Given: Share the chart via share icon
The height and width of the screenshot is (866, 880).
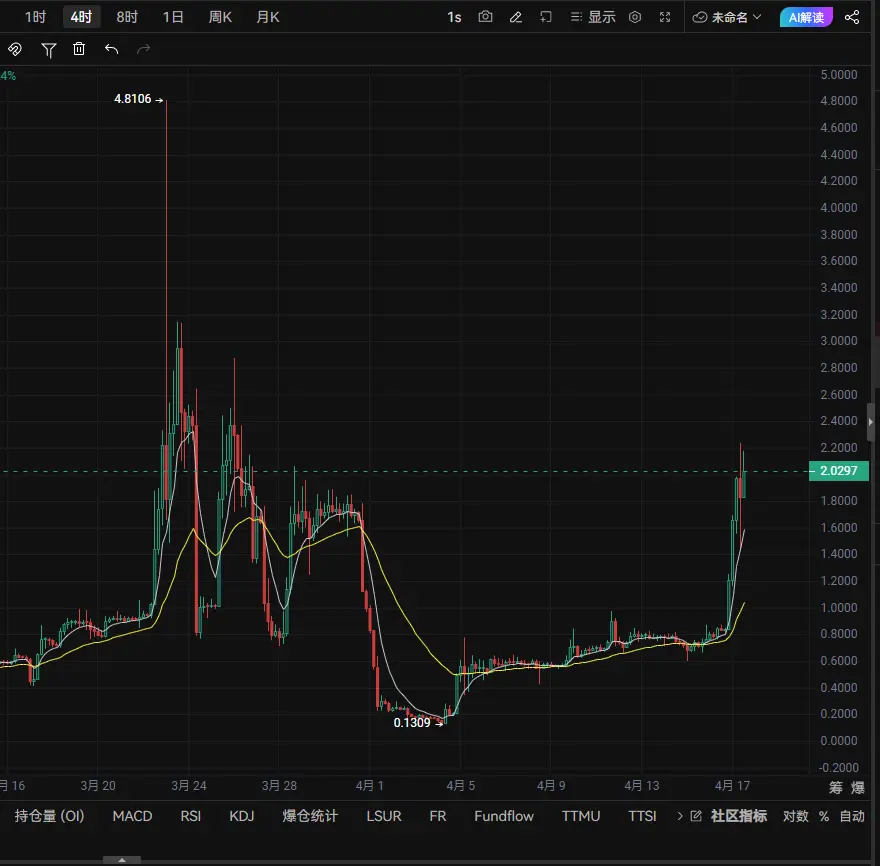Looking at the screenshot, I should pyautogui.click(x=852, y=17).
